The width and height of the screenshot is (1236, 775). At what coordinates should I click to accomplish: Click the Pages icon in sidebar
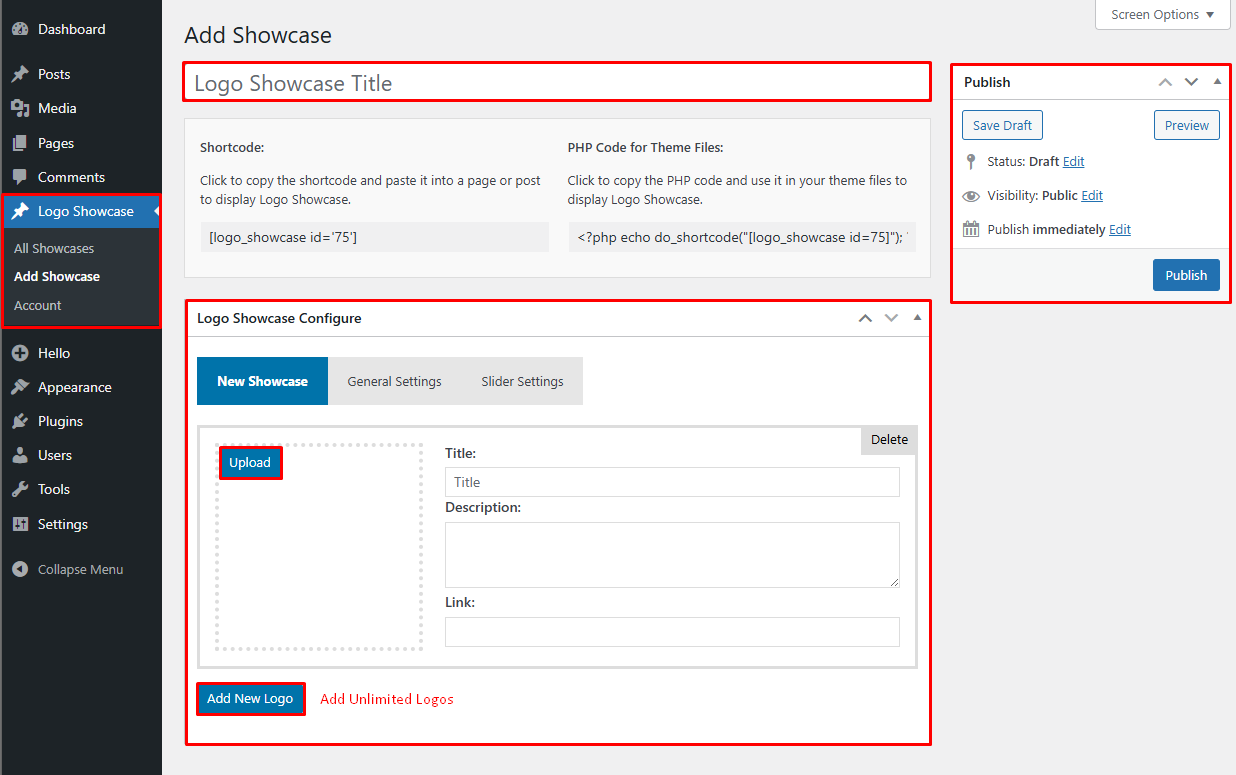pos(20,143)
